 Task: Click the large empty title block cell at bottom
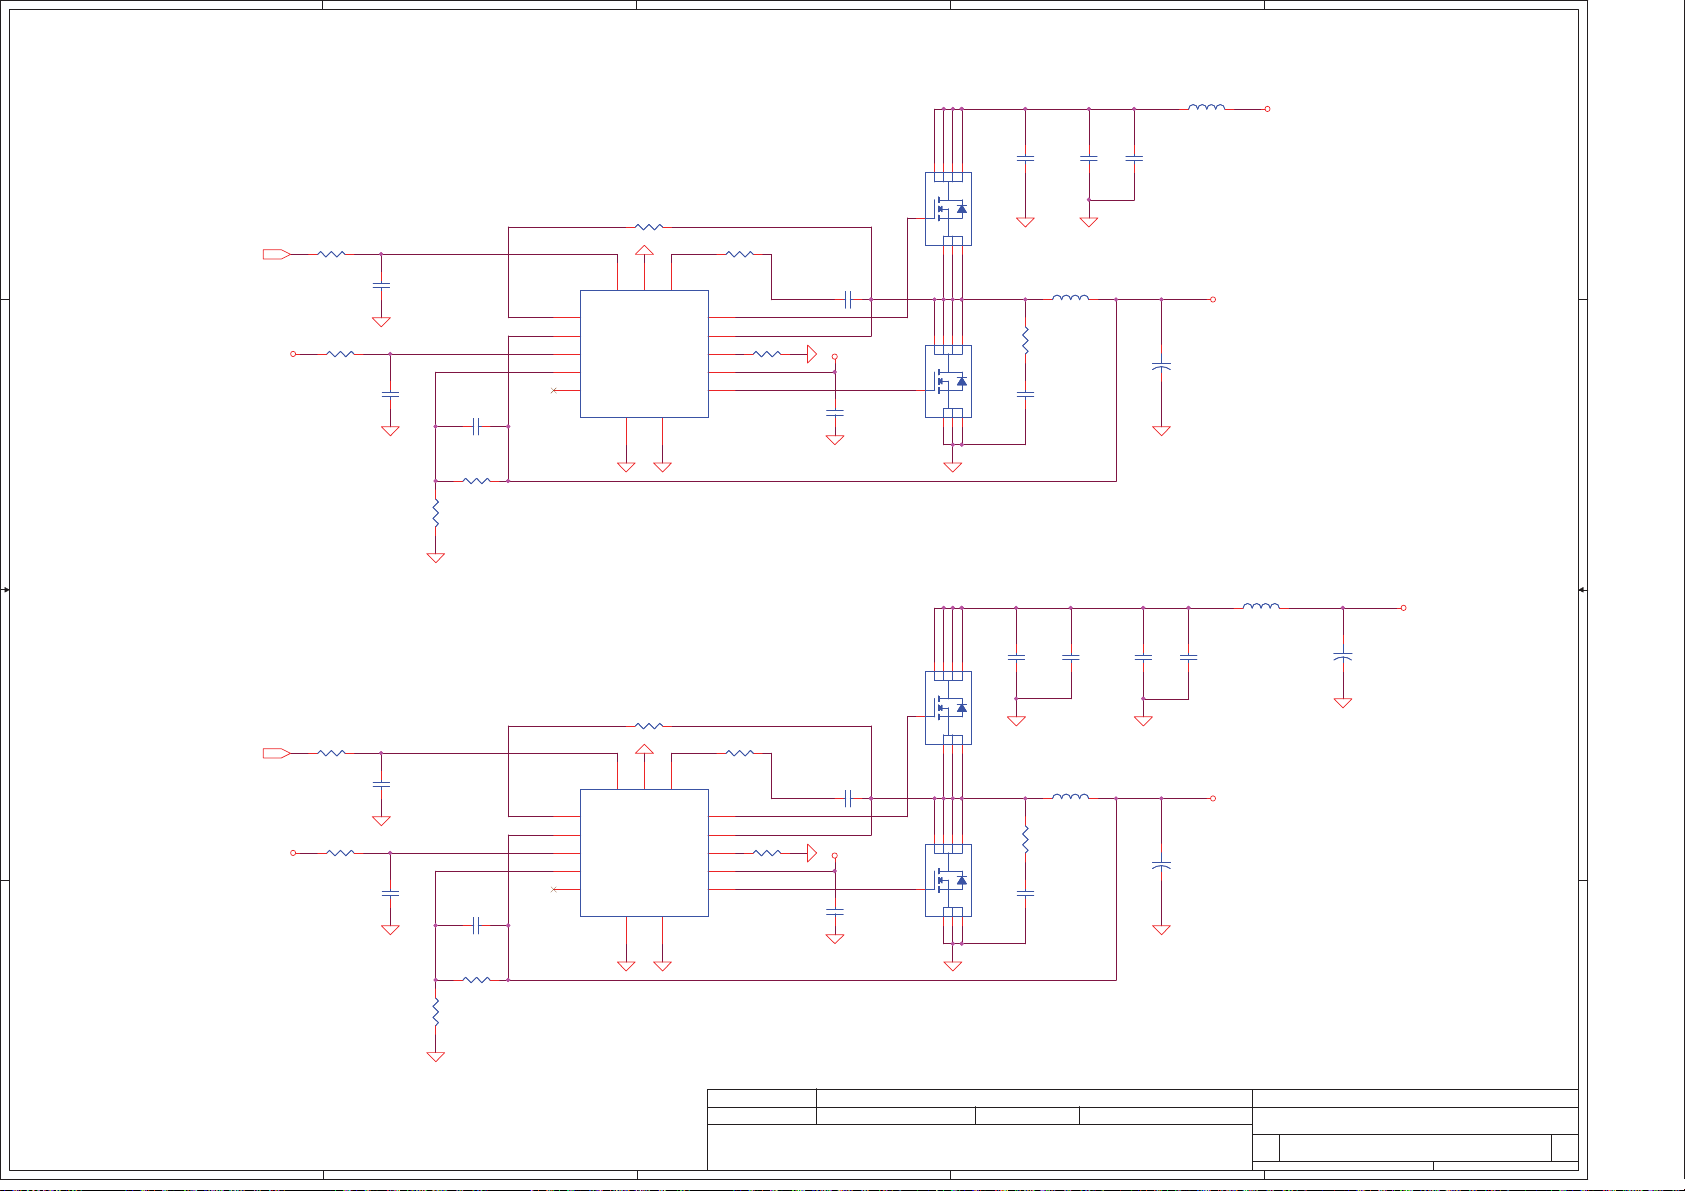click(x=979, y=1147)
